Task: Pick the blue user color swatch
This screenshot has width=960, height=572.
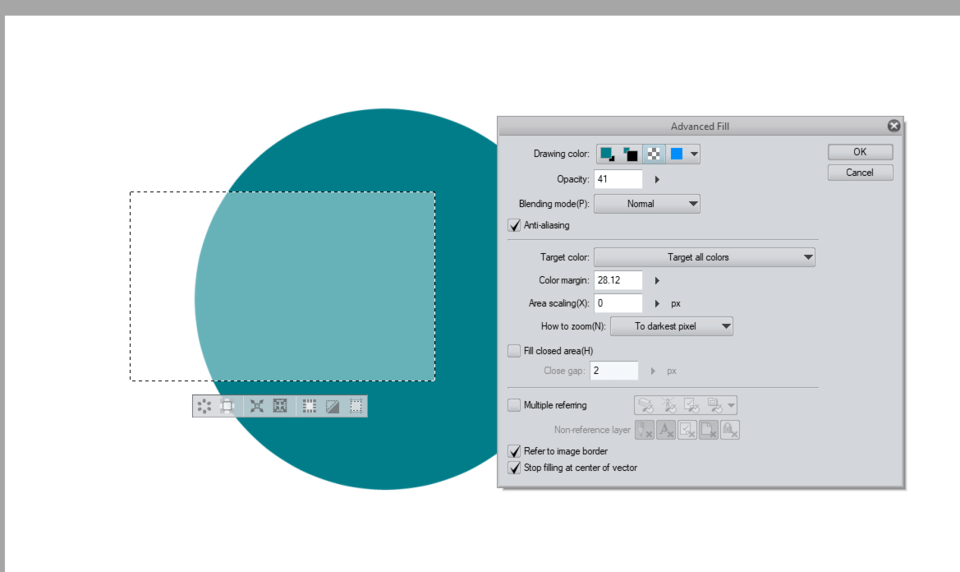Action: coord(677,154)
